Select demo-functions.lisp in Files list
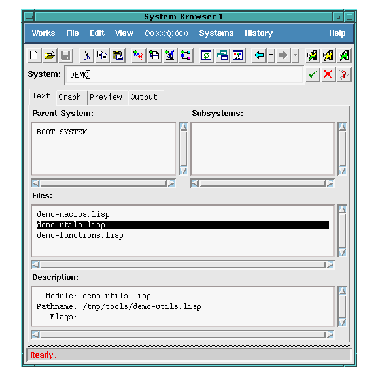Image resolution: width=379 pixels, height=377 pixels. [x=80, y=235]
